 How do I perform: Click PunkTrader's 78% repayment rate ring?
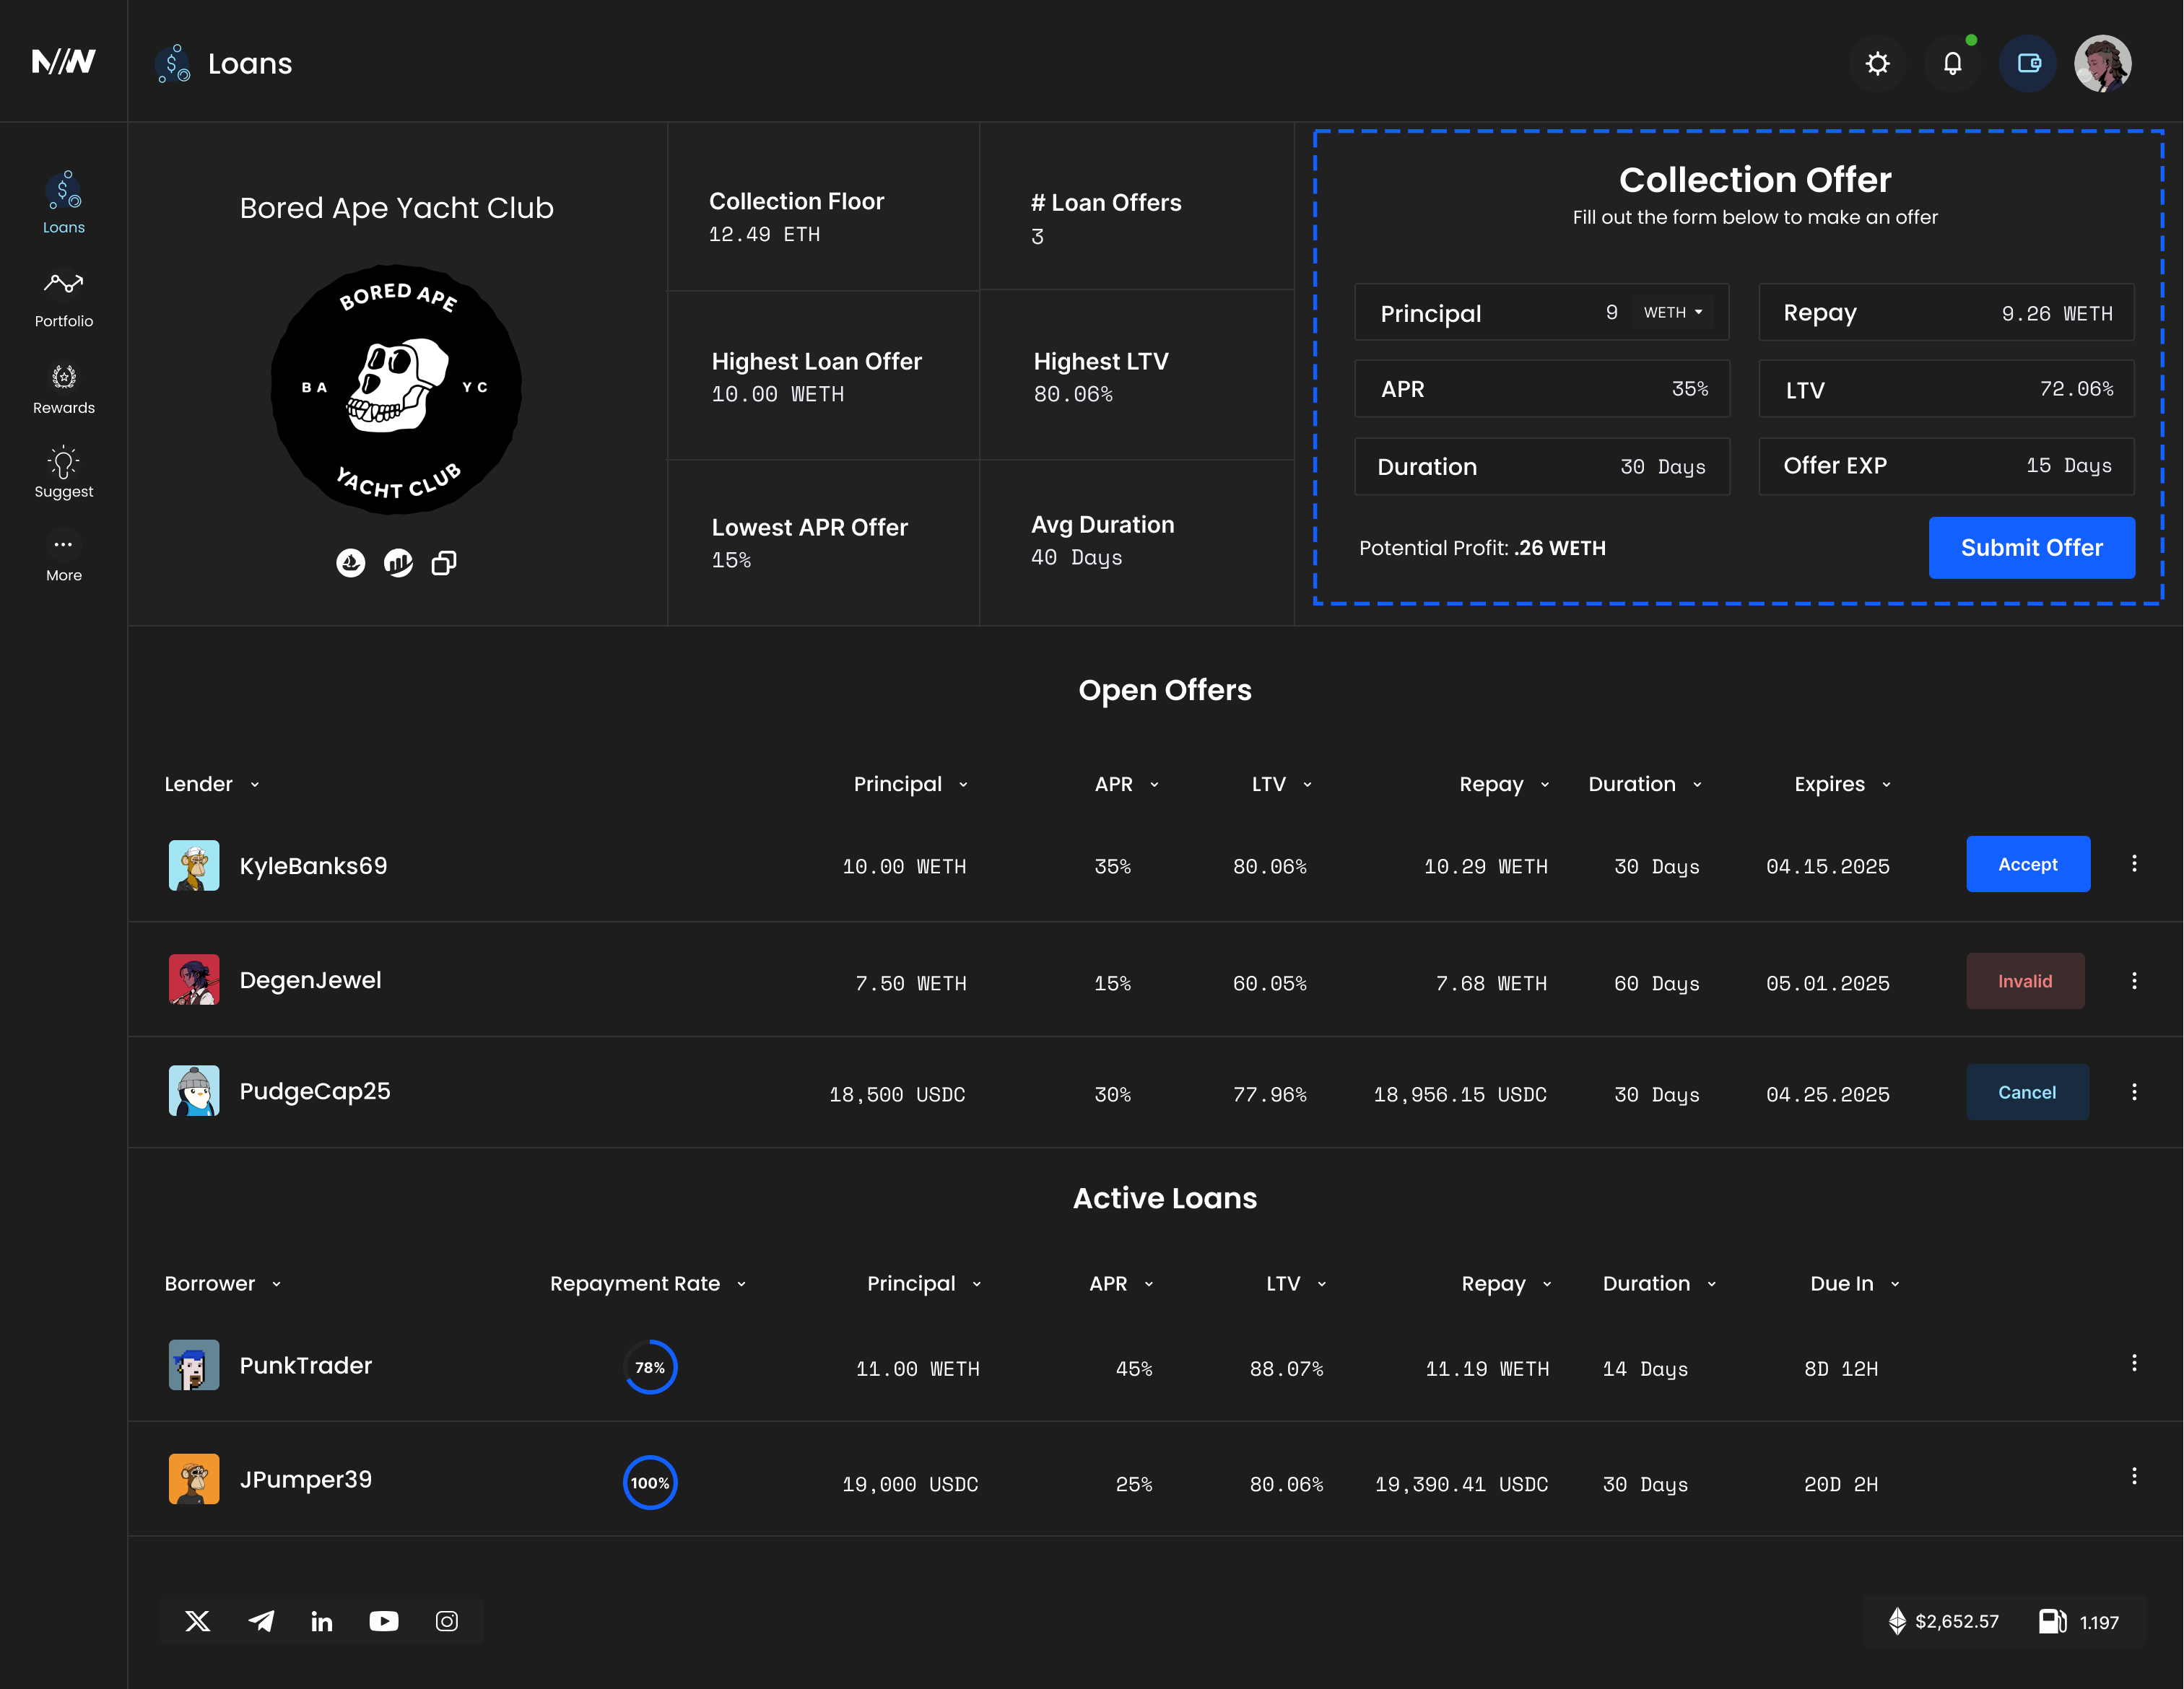click(650, 1367)
